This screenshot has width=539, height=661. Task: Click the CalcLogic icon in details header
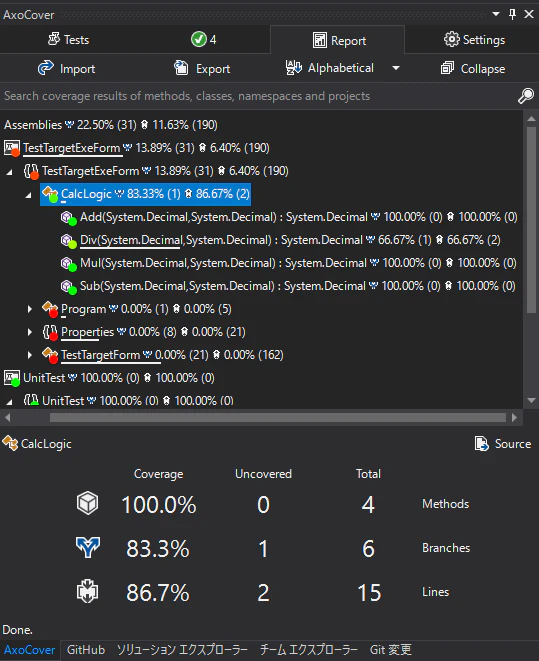pos(10,443)
